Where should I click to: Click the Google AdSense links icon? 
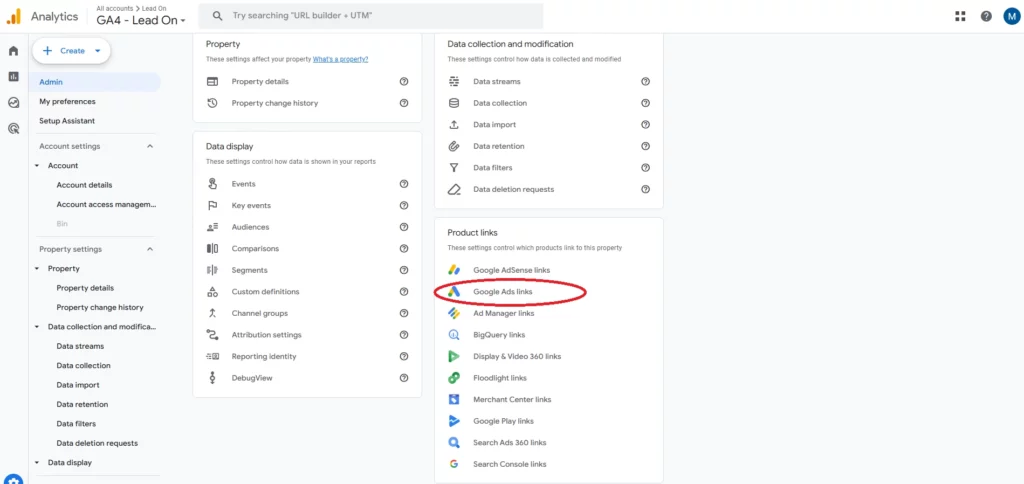[454, 270]
